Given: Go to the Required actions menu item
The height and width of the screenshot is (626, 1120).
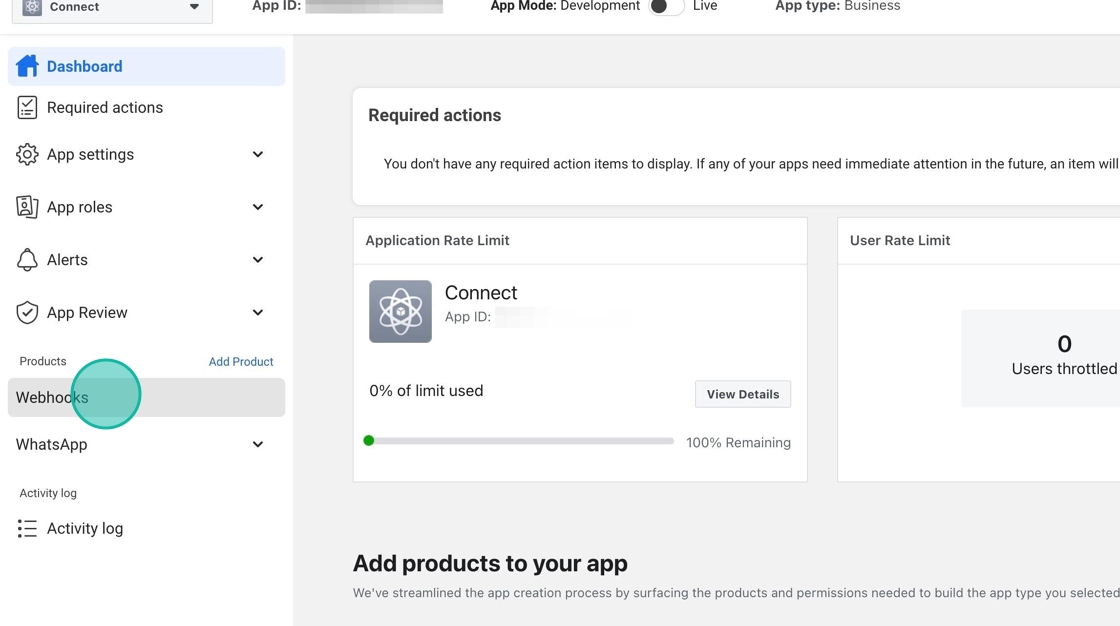Looking at the screenshot, I should coord(104,107).
